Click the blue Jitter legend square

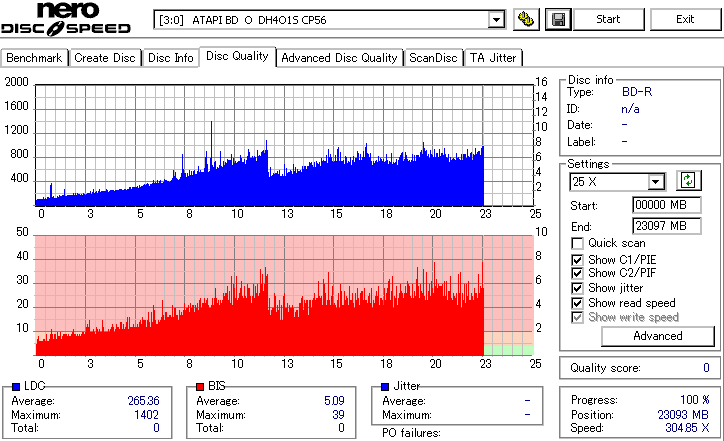click(x=385, y=387)
